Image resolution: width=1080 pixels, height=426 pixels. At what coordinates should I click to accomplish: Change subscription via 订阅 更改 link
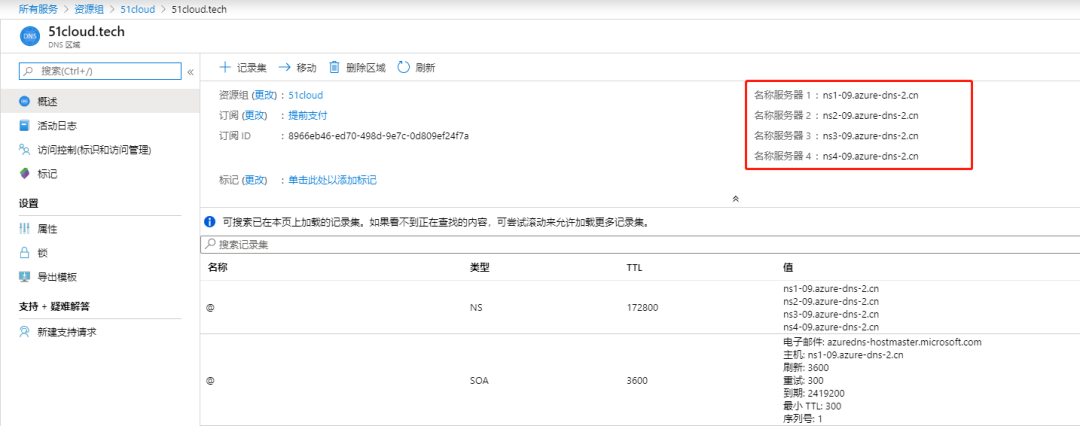point(254,115)
